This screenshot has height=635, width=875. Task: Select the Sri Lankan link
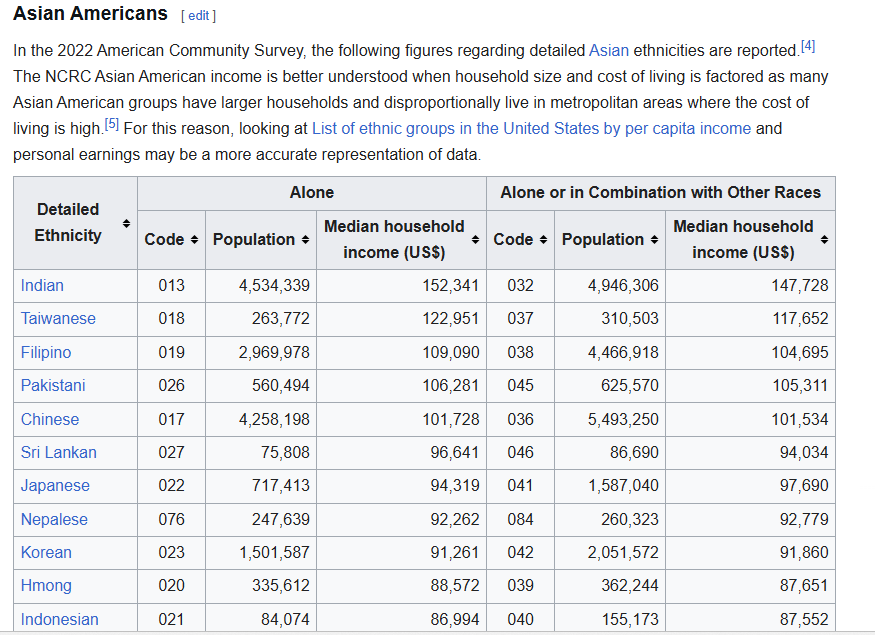pos(59,453)
